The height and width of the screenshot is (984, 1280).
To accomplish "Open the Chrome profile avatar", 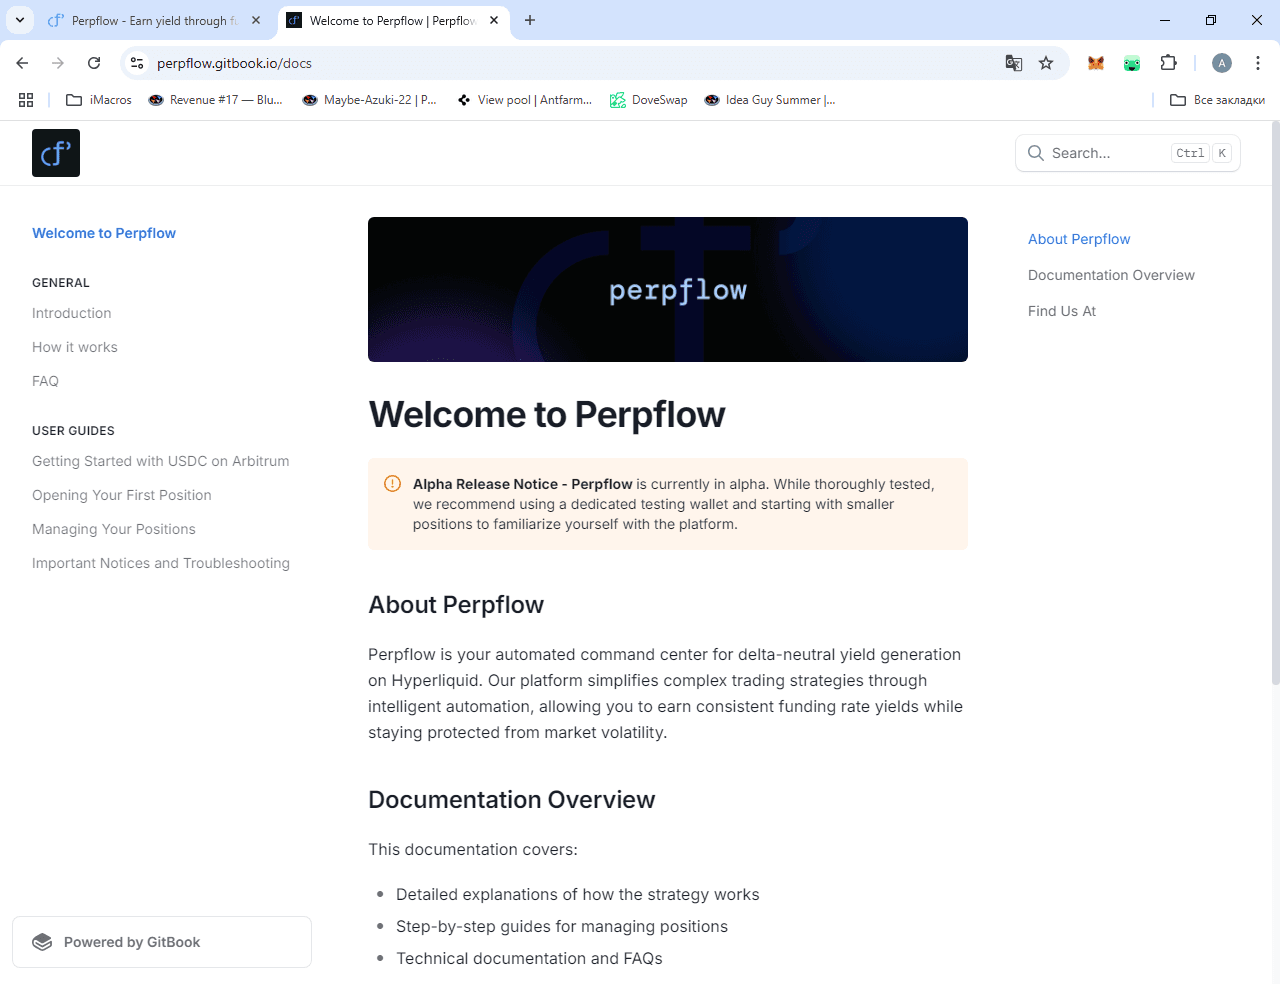I will point(1222,63).
